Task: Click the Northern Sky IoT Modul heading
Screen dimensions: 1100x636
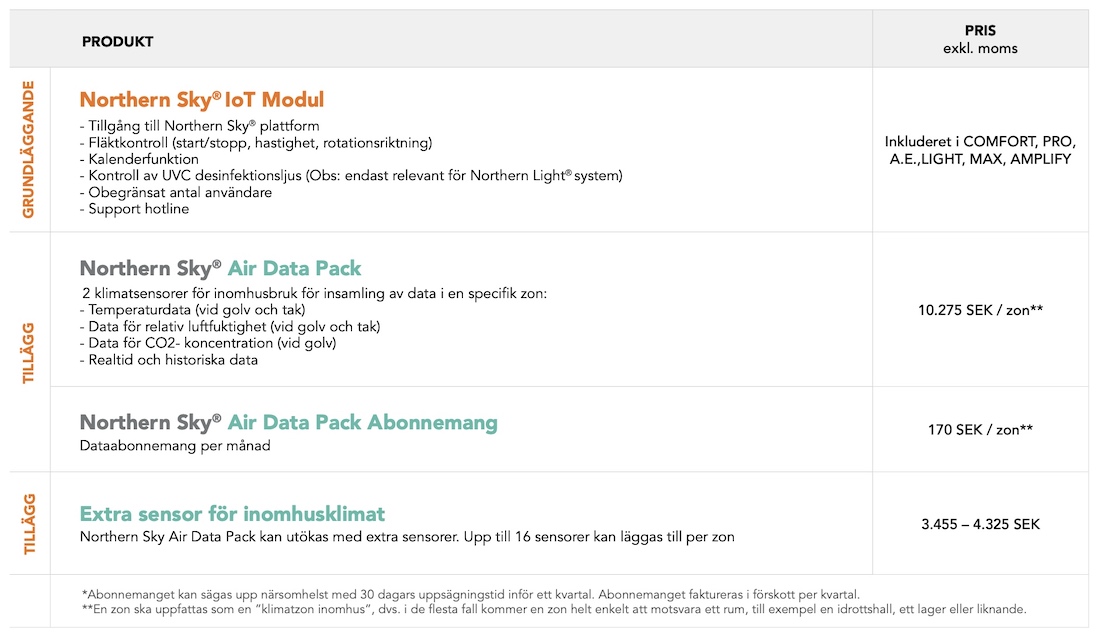Action: click(x=202, y=100)
